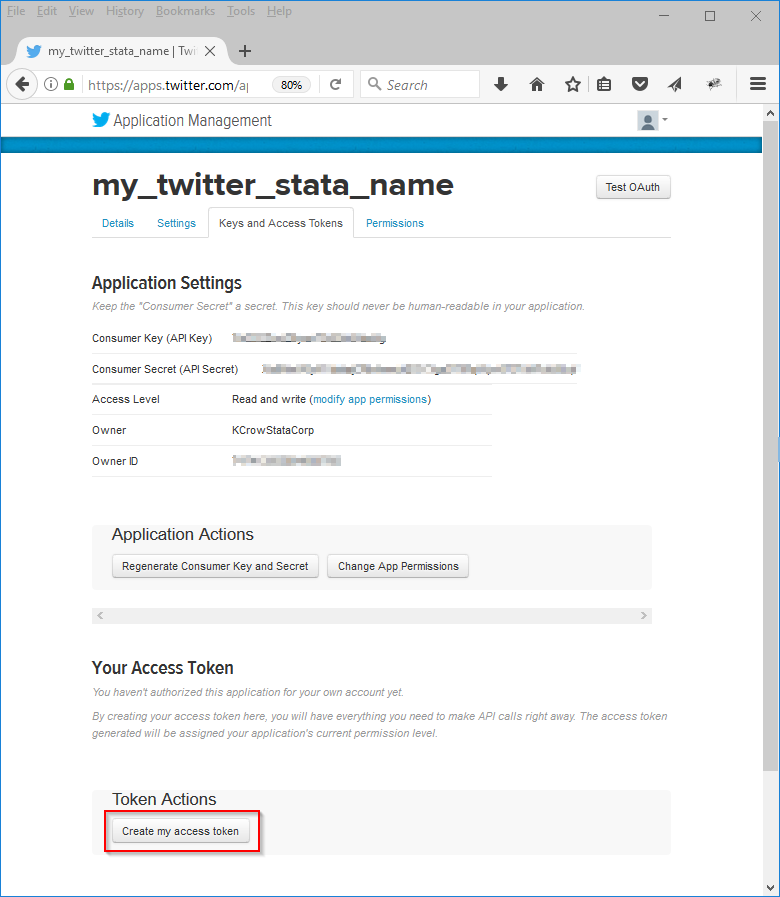Reset the 80% zoom level indicator
Screen dimensions: 780x897
291,85
